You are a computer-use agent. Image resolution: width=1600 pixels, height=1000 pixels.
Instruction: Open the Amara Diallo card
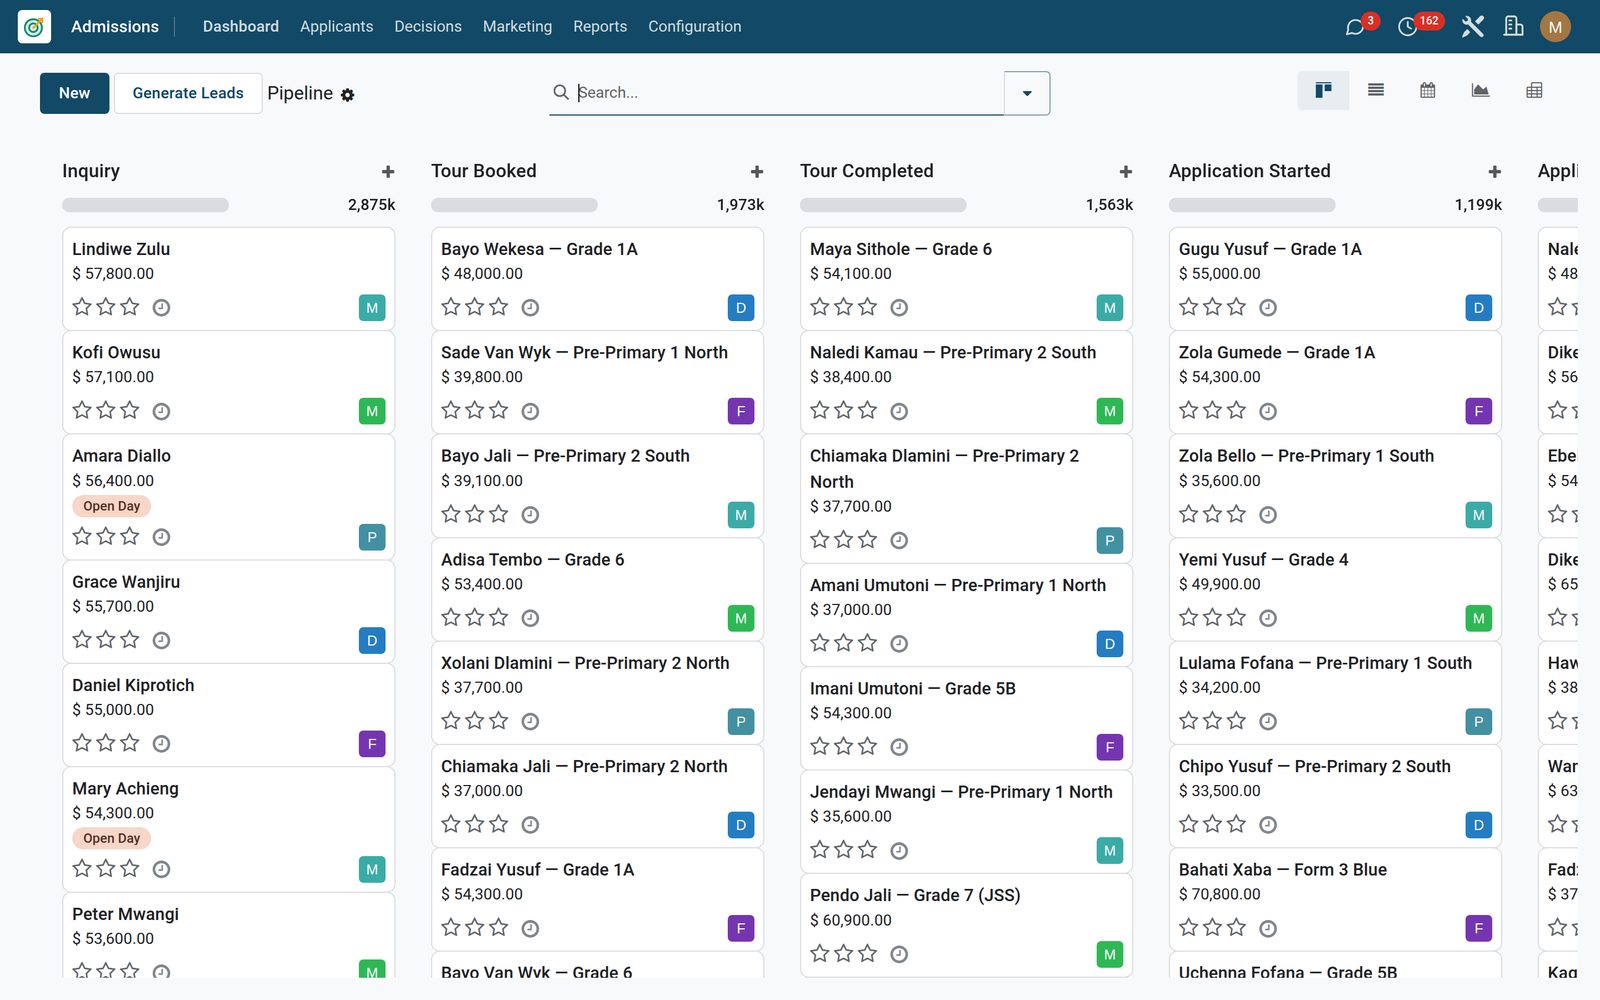pos(228,496)
